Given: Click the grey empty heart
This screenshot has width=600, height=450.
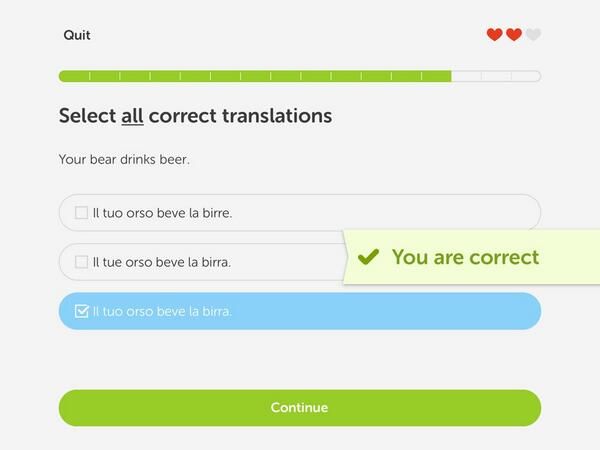Looking at the screenshot, I should [533, 35].
